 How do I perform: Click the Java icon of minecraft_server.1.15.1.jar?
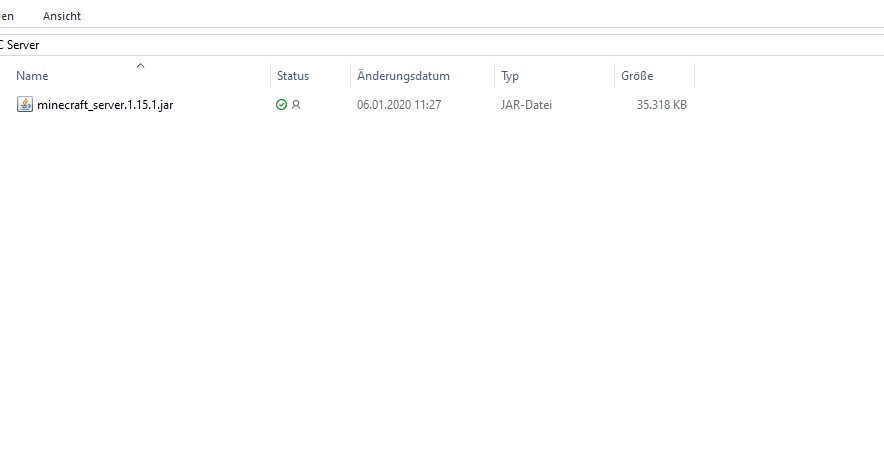tap(25, 105)
